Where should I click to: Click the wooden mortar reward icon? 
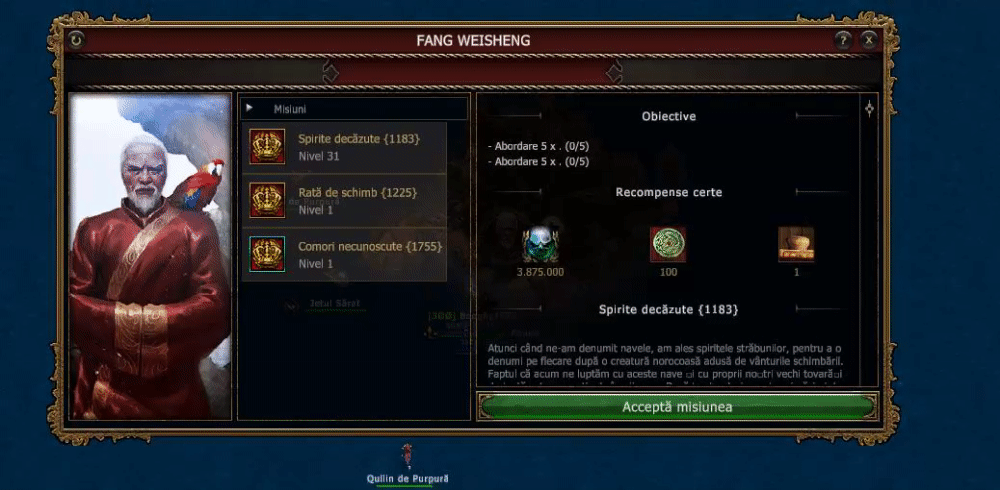pyautogui.click(x=796, y=244)
